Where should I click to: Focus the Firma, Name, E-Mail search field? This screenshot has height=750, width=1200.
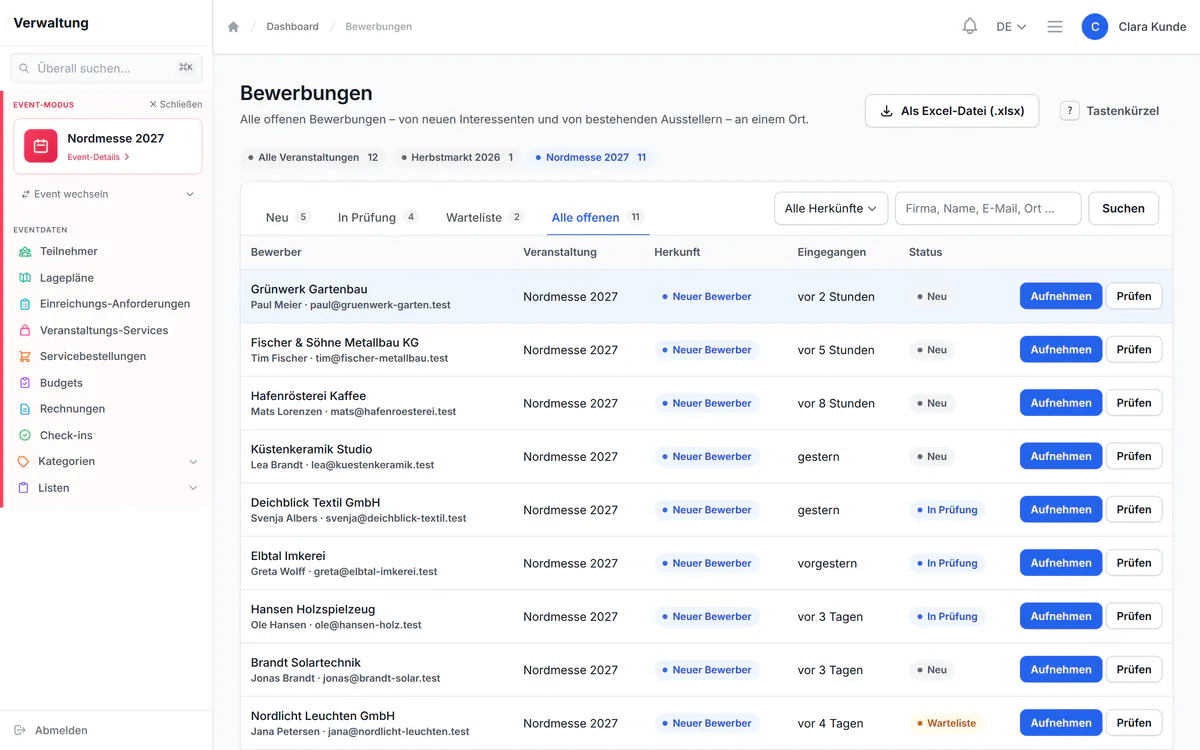tap(988, 208)
